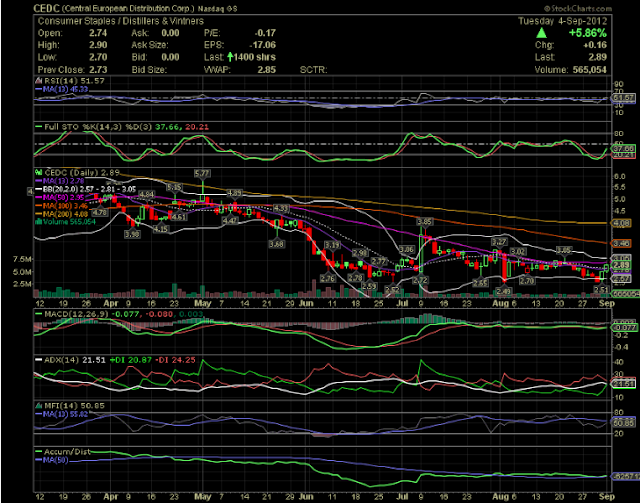This screenshot has height=503, width=640.
Task: Click the Accum/Dist indicator label
Action: (x=67, y=452)
